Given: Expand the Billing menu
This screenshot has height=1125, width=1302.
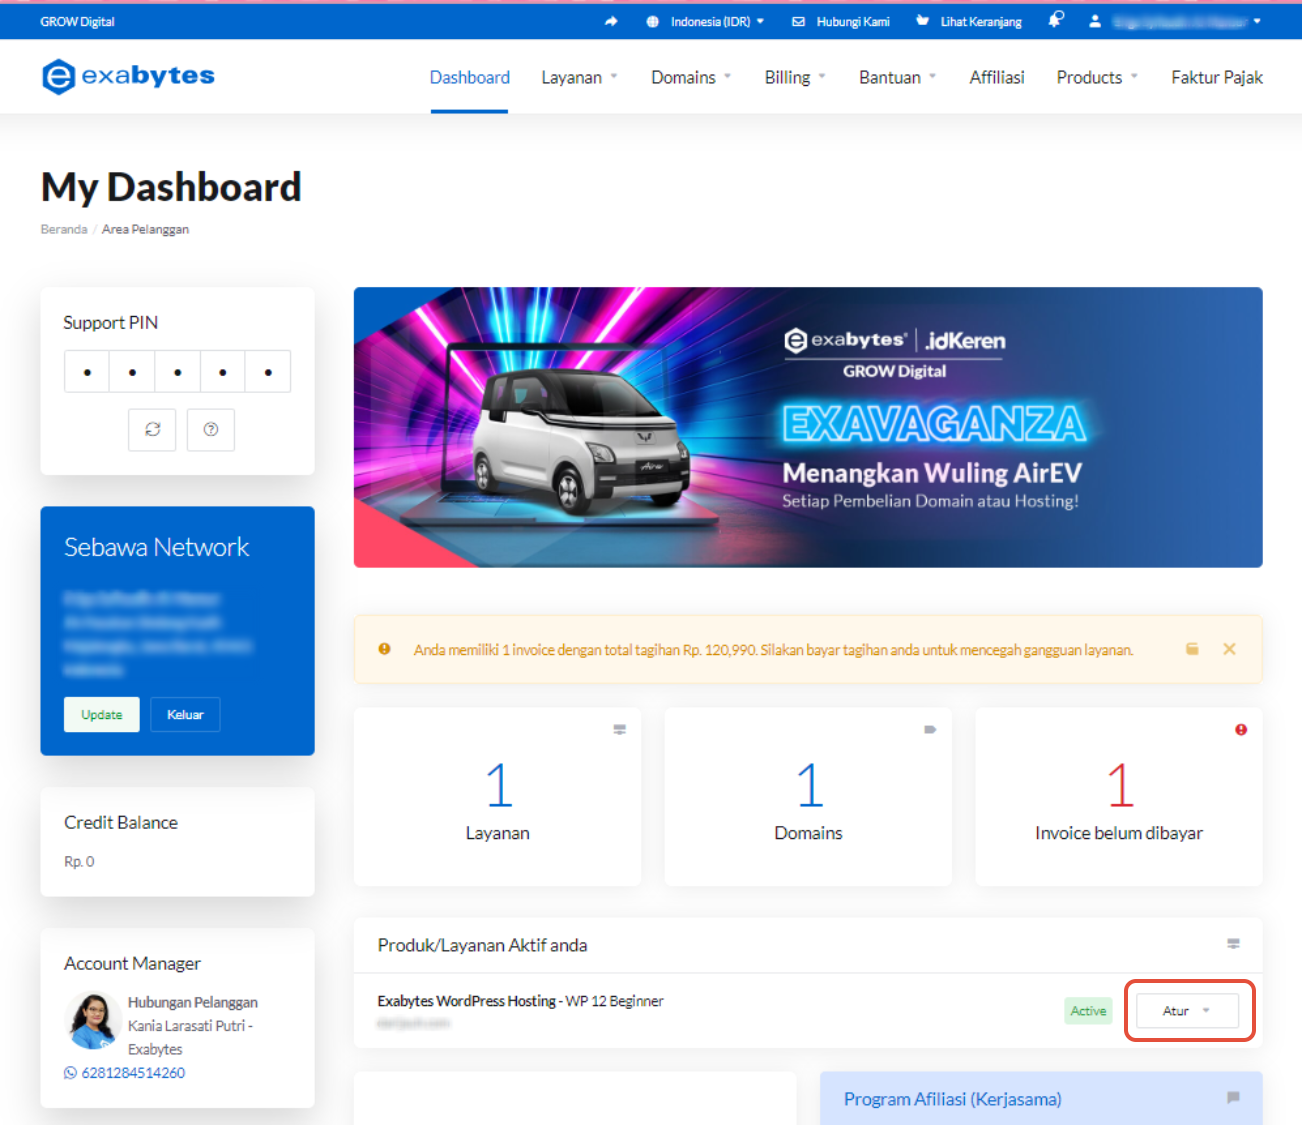Looking at the screenshot, I should [795, 77].
